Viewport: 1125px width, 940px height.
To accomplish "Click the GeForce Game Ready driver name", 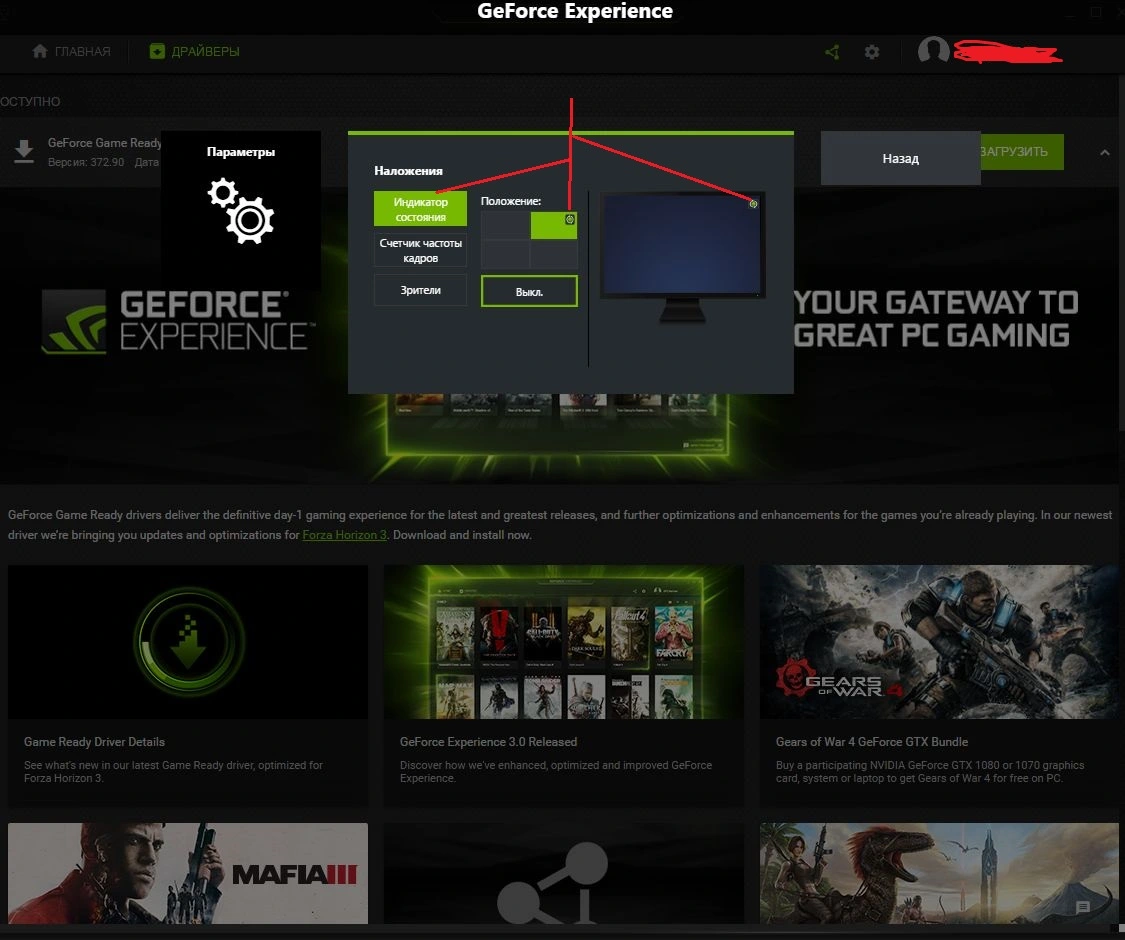I will 105,143.
